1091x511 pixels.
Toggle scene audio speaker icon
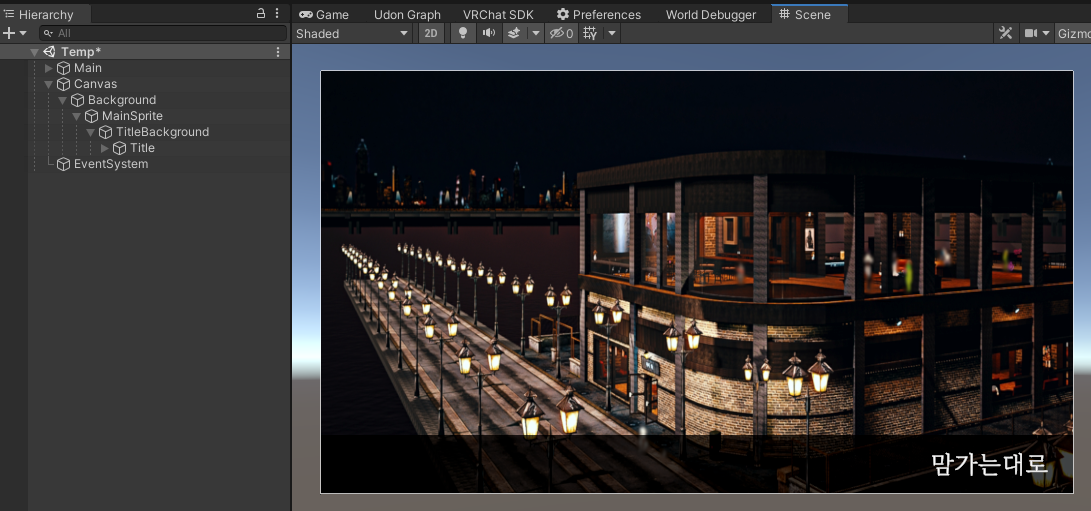click(x=488, y=33)
